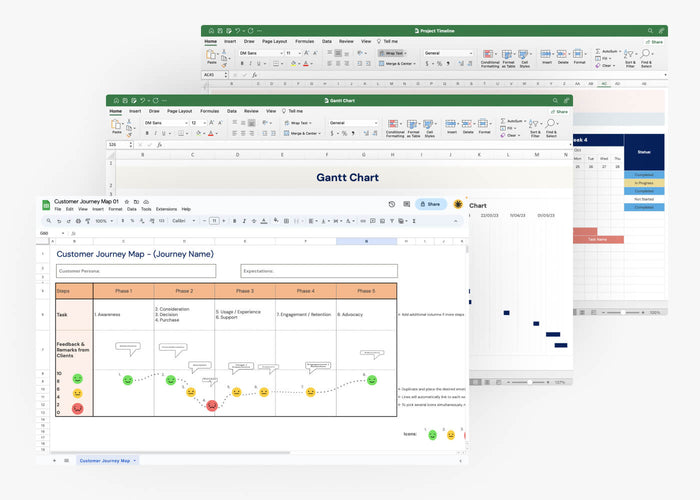Click Paste icon in Gantt Chart window
The image size is (700, 500).
coord(117,124)
